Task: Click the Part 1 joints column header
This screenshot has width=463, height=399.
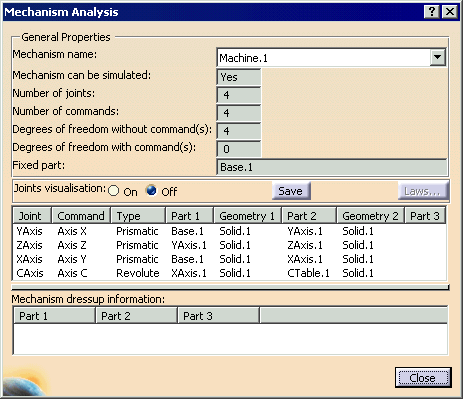Action: [x=189, y=216]
